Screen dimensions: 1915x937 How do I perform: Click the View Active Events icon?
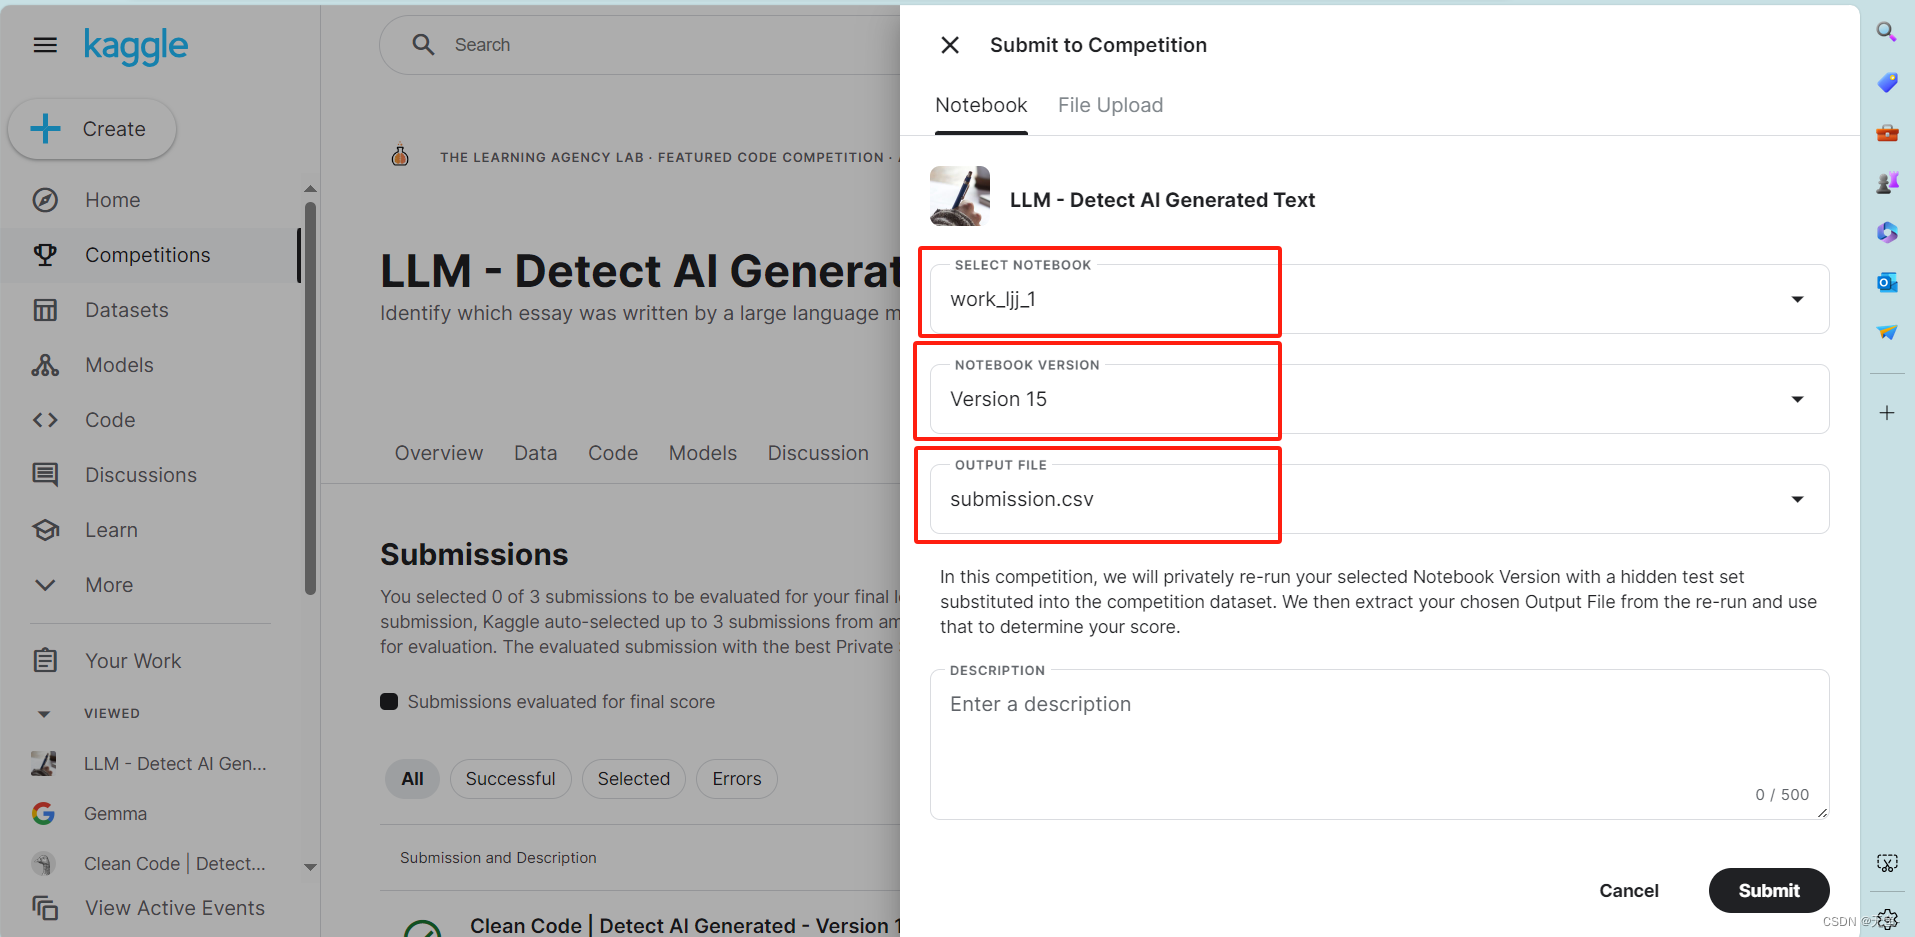point(45,908)
